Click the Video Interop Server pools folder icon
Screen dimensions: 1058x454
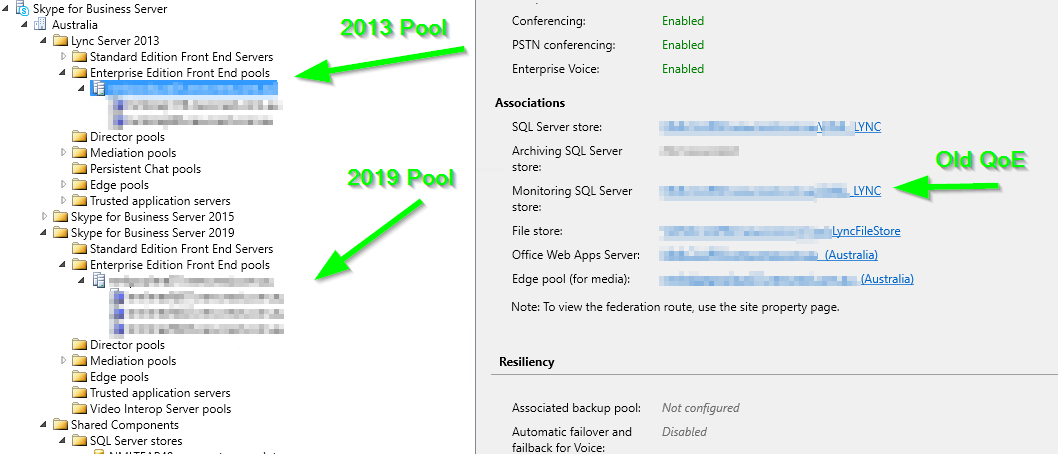point(79,409)
